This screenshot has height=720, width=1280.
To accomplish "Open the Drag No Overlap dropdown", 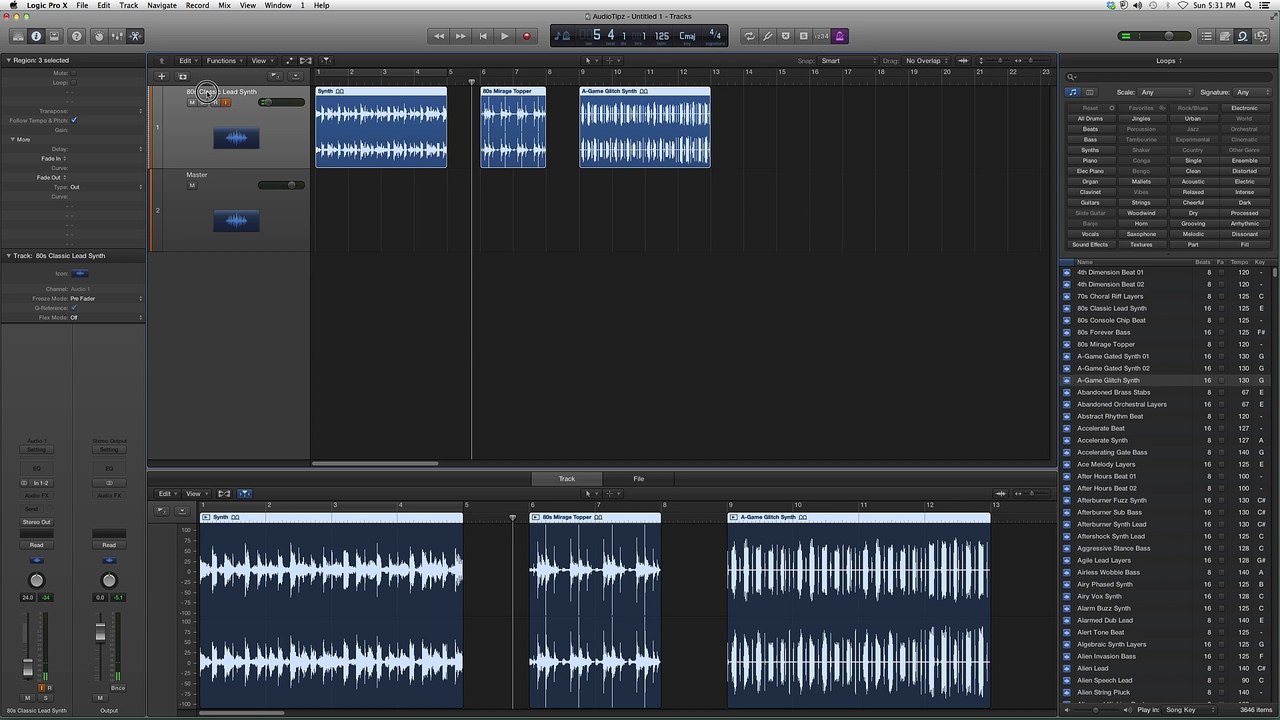I will coord(927,61).
